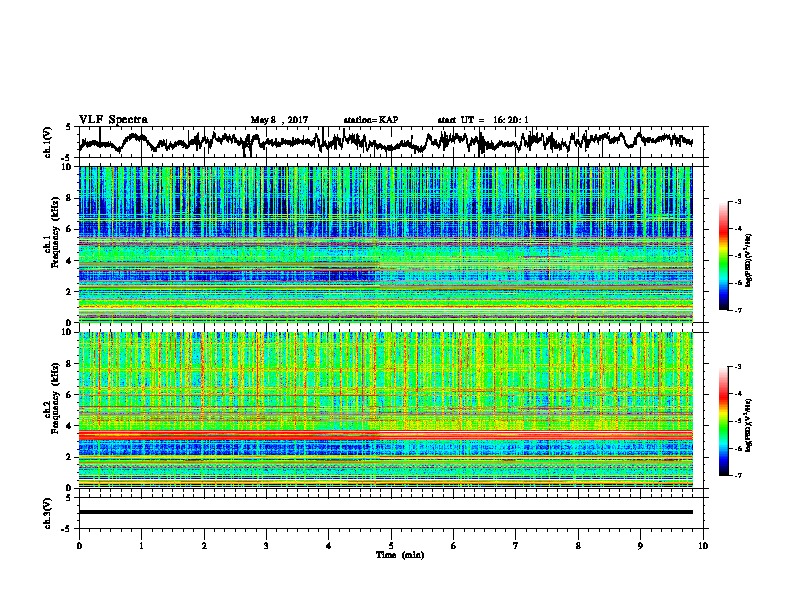Click the ch.2 spectrogram color scale bar
Screen dimensions: 792x612
coord(723,421)
